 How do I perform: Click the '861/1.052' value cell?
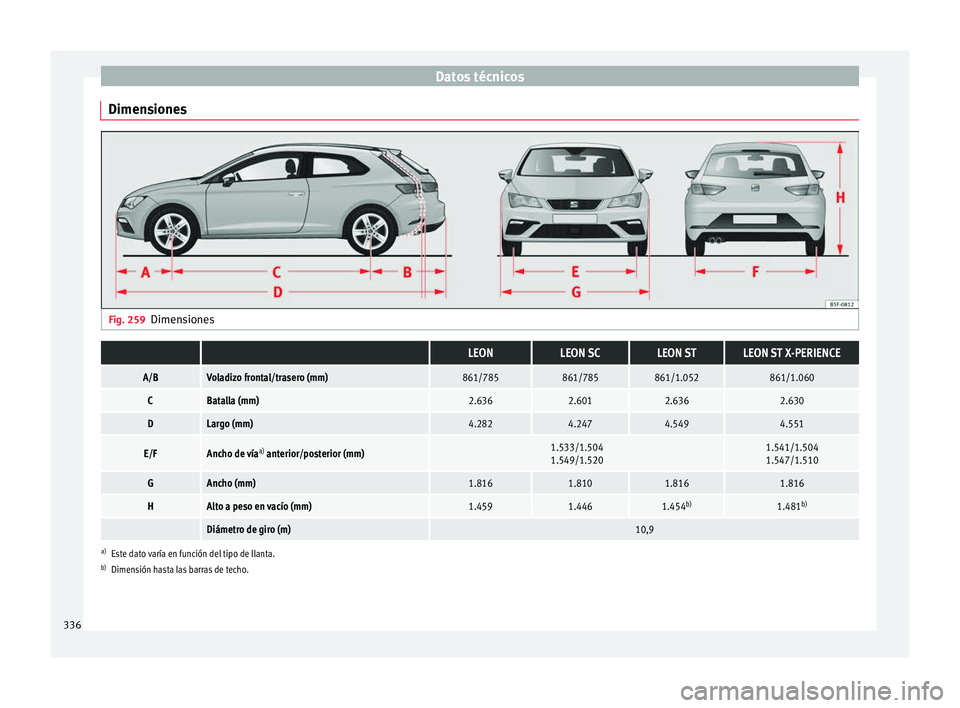coord(677,377)
